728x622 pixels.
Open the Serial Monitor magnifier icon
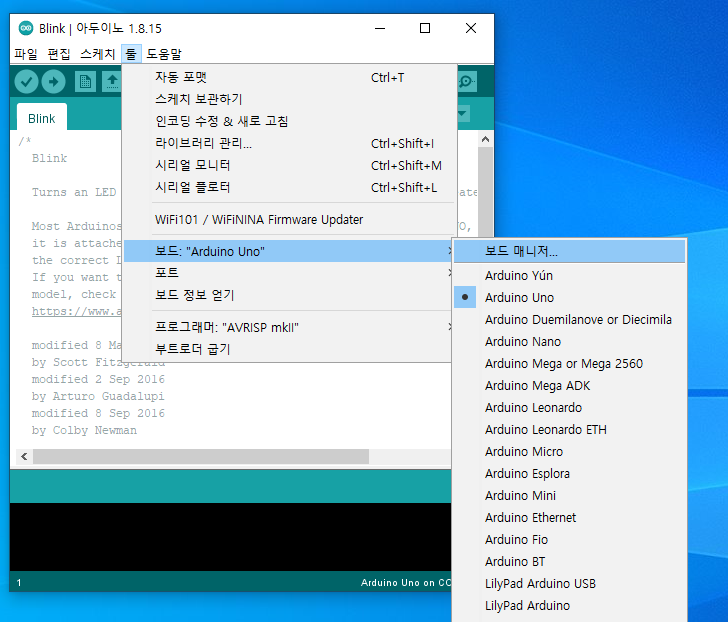coord(466,82)
